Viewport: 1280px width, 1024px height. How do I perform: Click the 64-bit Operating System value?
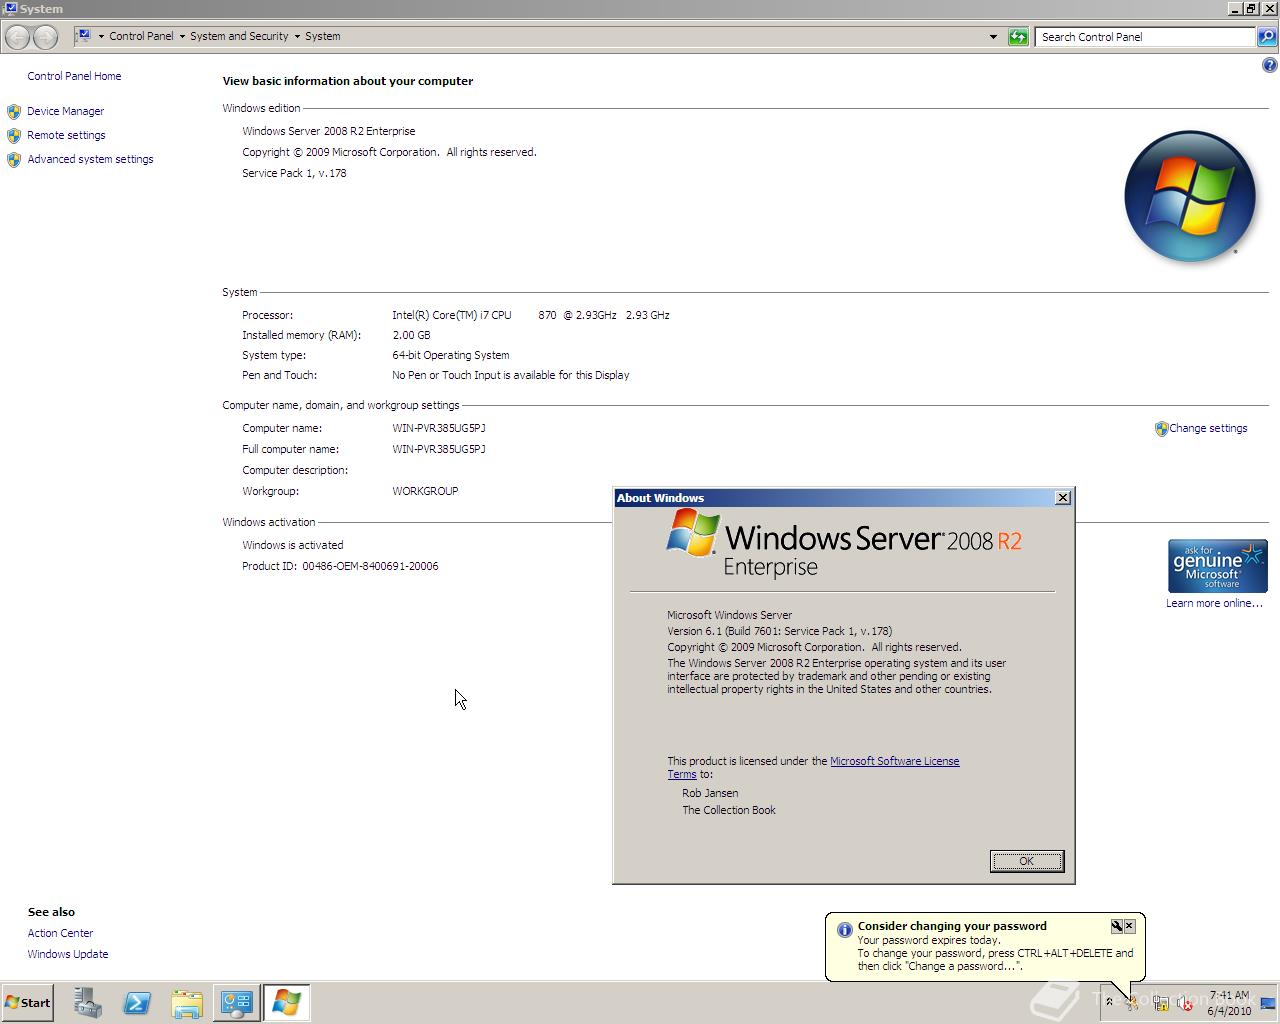tap(451, 355)
